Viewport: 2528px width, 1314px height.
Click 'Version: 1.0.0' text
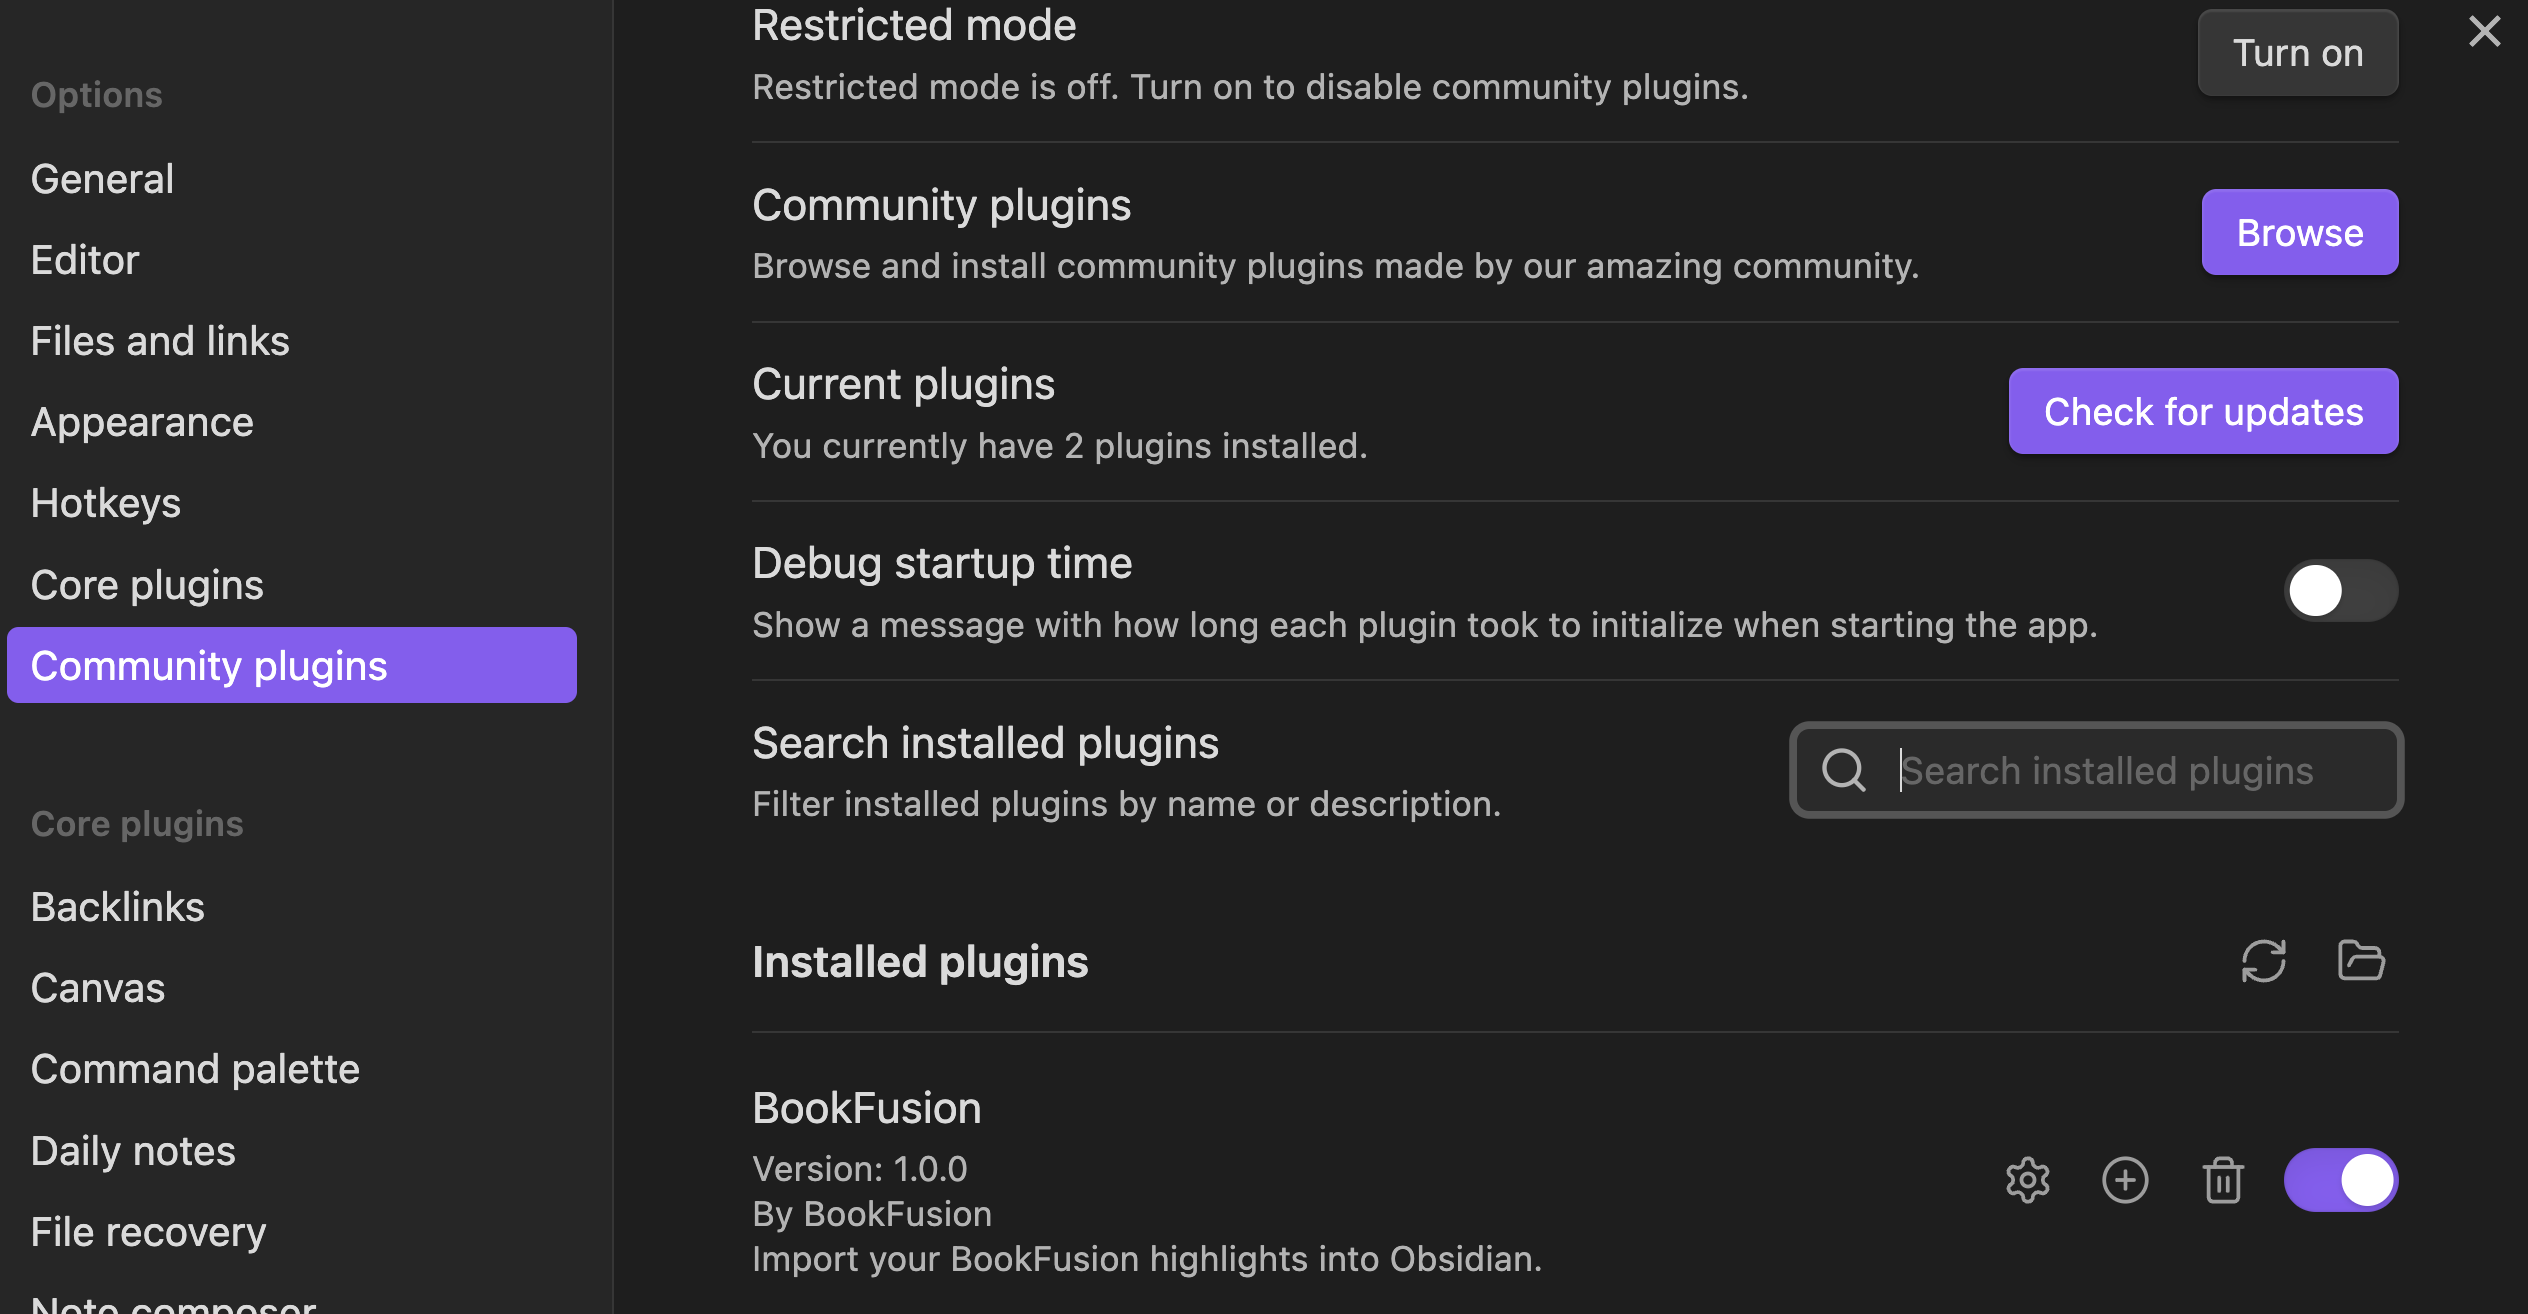pyautogui.click(x=859, y=1168)
